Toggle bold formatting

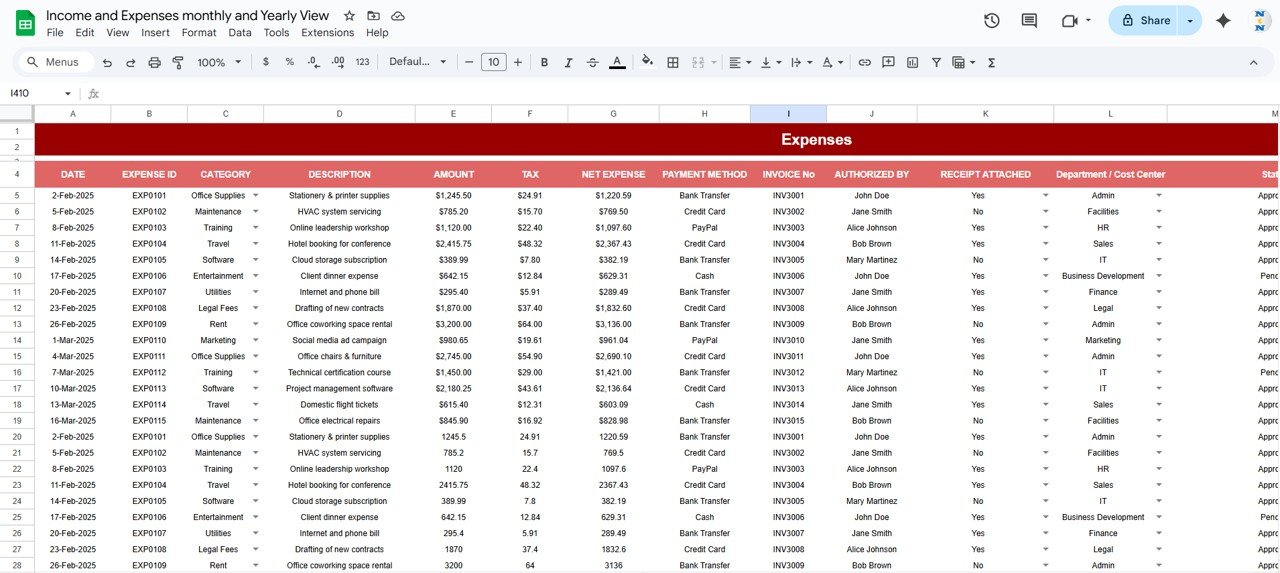coord(544,62)
